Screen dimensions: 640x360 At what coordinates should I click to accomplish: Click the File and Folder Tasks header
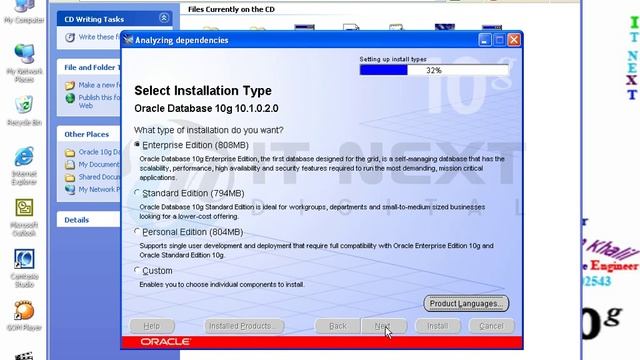(89, 67)
